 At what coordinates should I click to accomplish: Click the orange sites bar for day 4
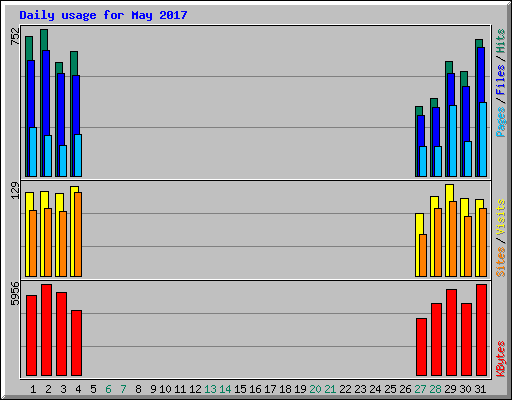(x=78, y=234)
